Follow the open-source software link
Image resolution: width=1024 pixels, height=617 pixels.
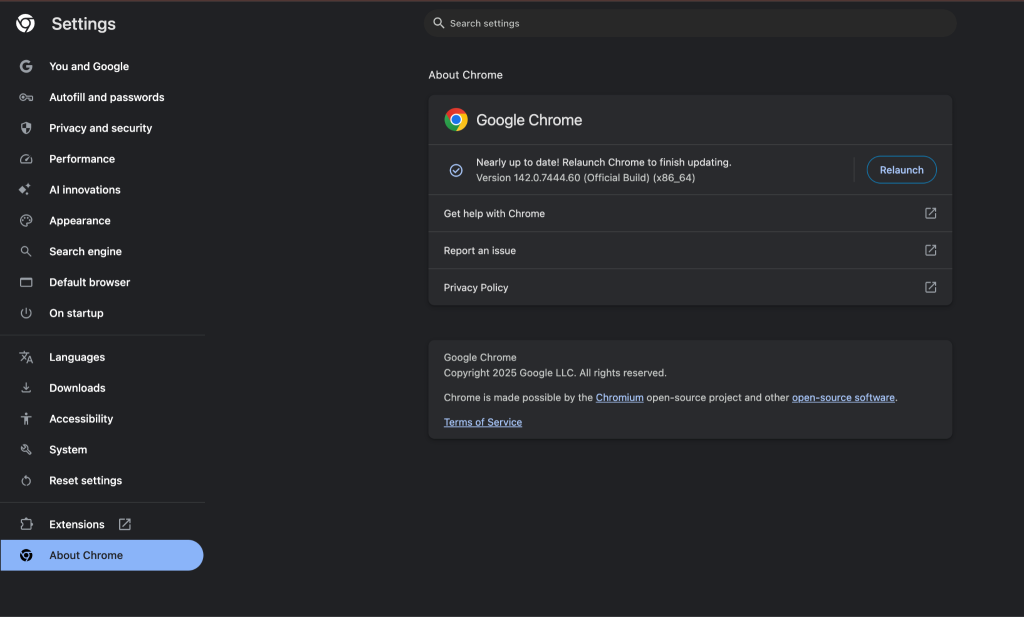point(843,398)
